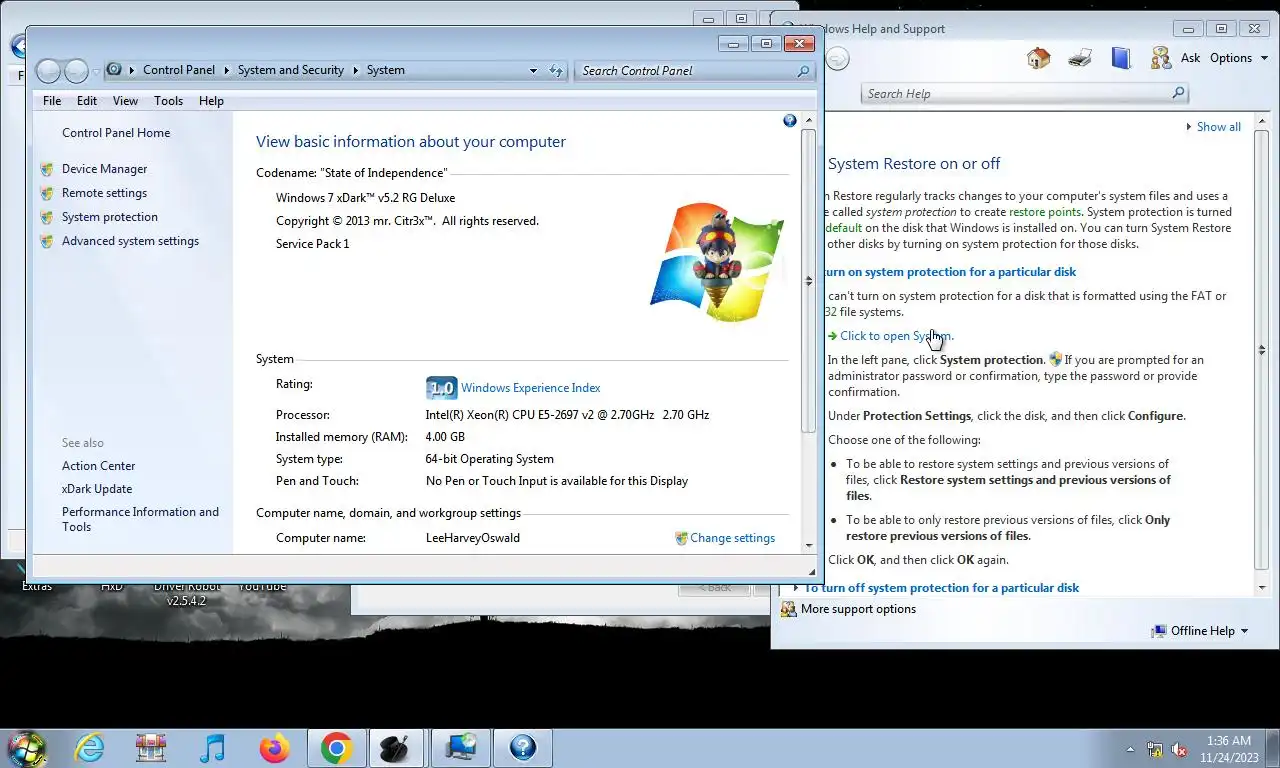This screenshot has height=768, width=1280.
Task: Click the 1.0 rating badge
Action: 441,388
